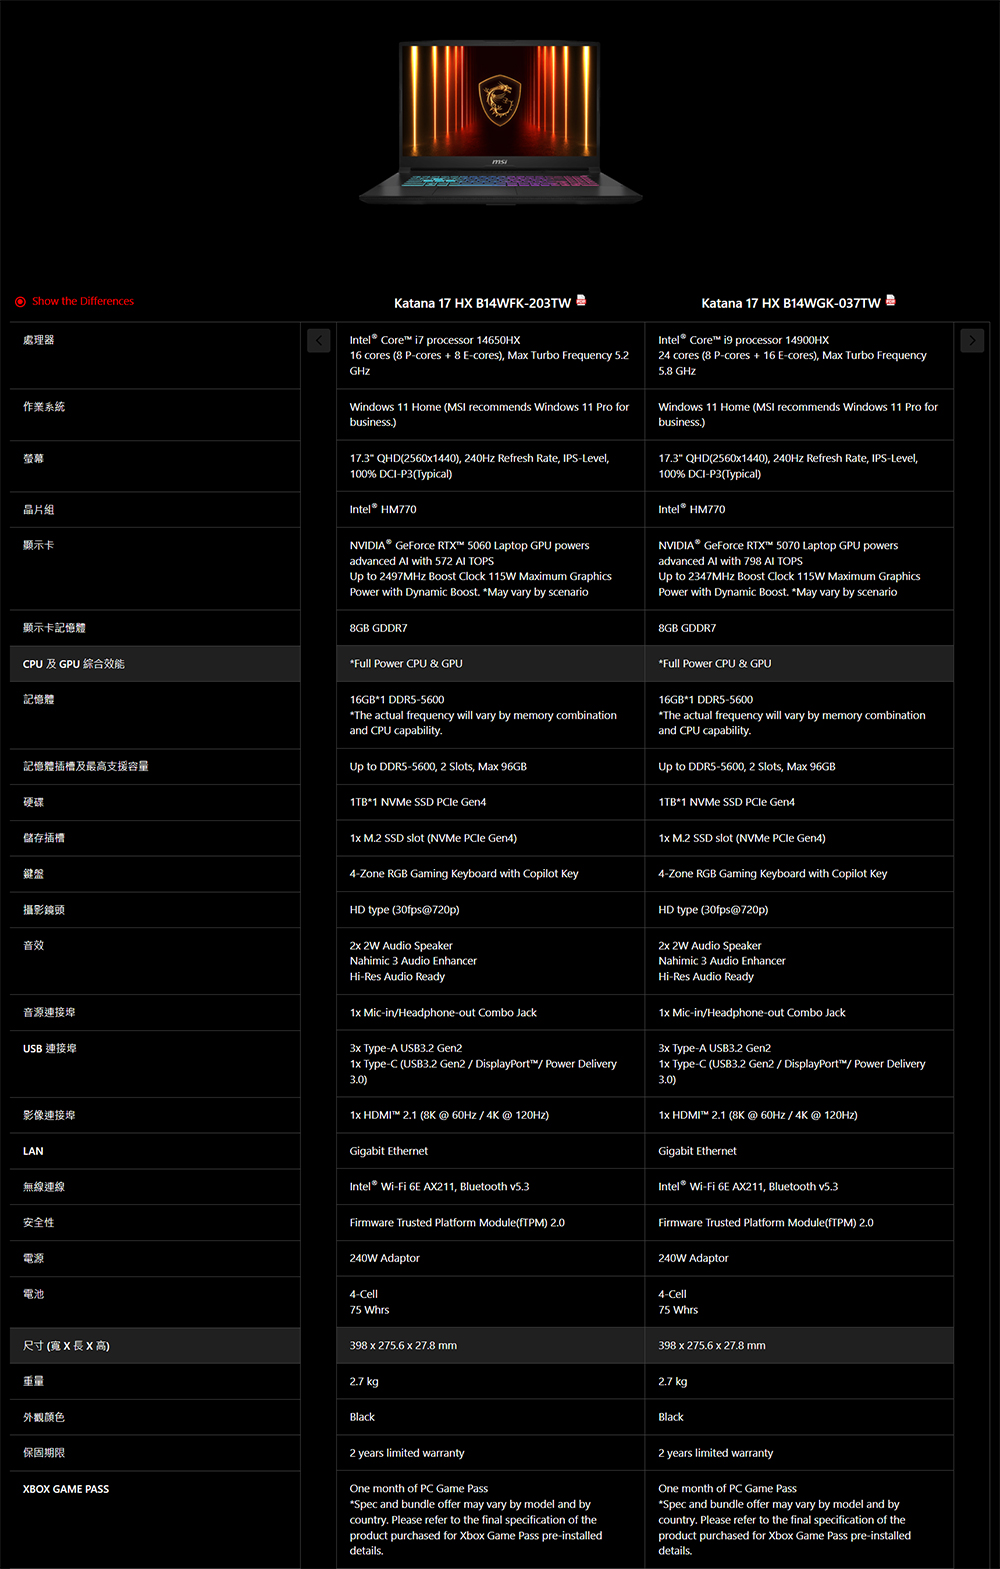Click the right arrow to see next models
The width and height of the screenshot is (1000, 1569).
click(x=972, y=341)
